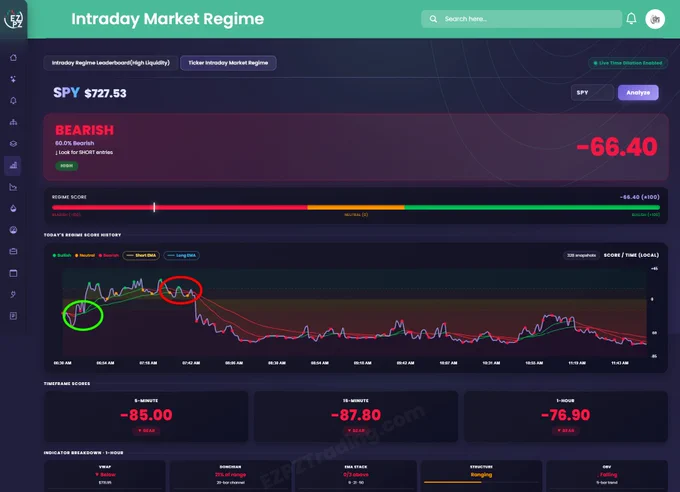Open notifications bell in the top header
This screenshot has width=680, height=492.
631,19
